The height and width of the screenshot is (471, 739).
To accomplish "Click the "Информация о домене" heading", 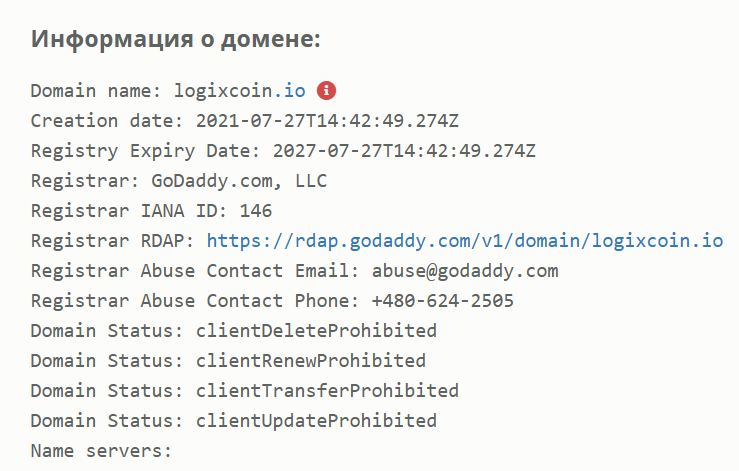I will pos(175,39).
